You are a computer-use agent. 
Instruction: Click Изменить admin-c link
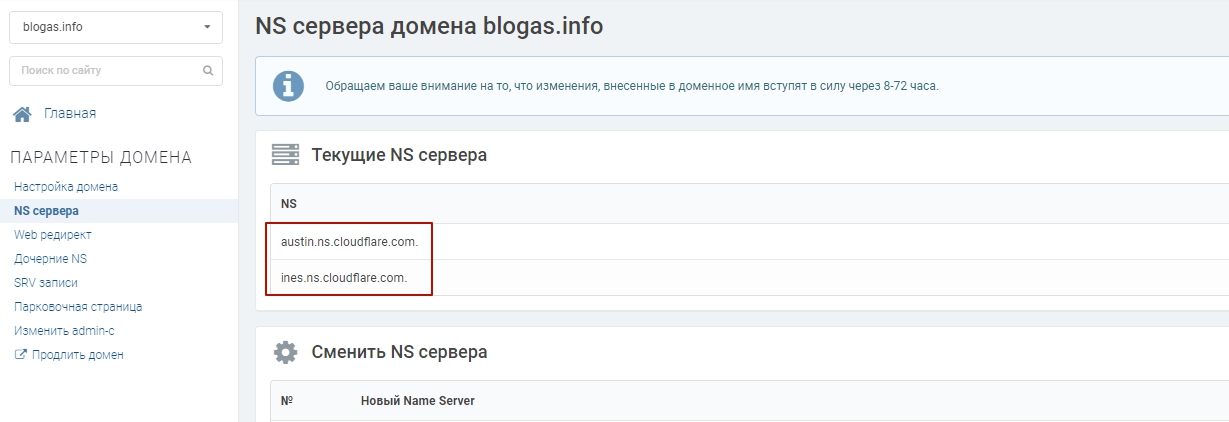(x=57, y=331)
